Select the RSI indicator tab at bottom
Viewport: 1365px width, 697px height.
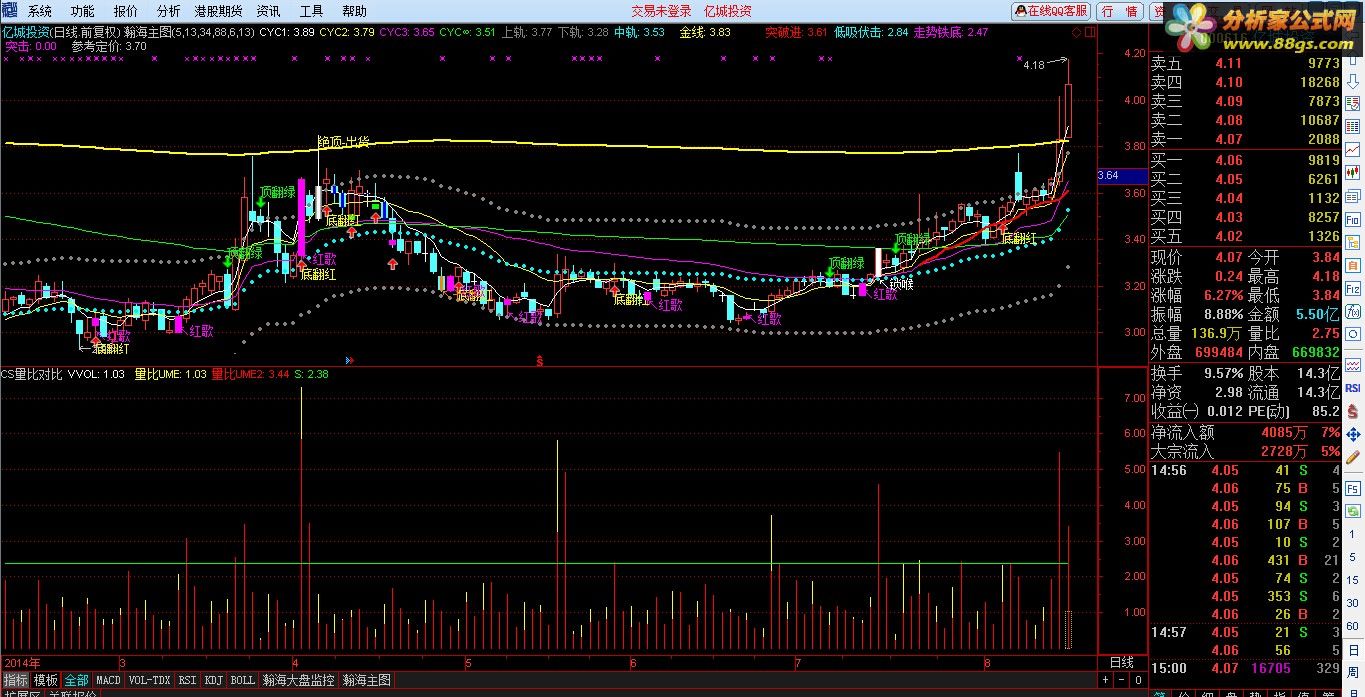(187, 680)
